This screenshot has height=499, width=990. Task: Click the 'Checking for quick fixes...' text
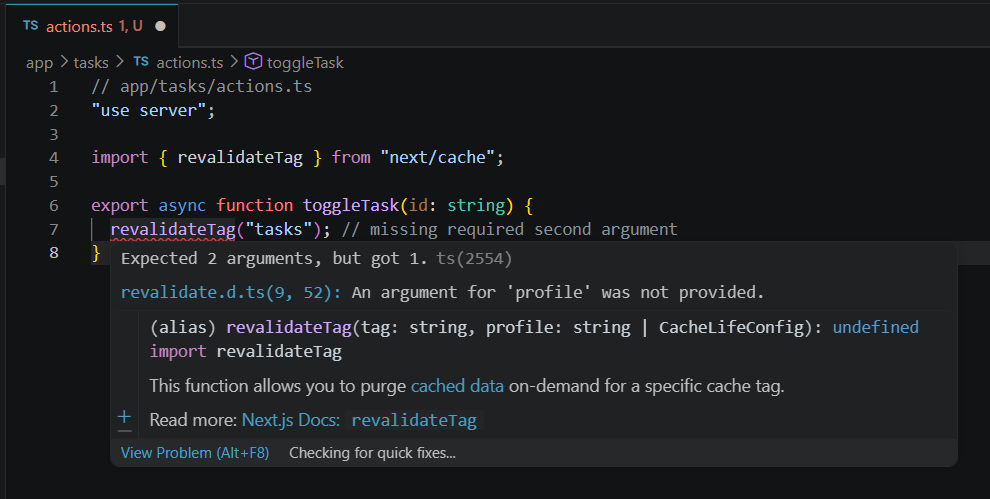(373, 453)
